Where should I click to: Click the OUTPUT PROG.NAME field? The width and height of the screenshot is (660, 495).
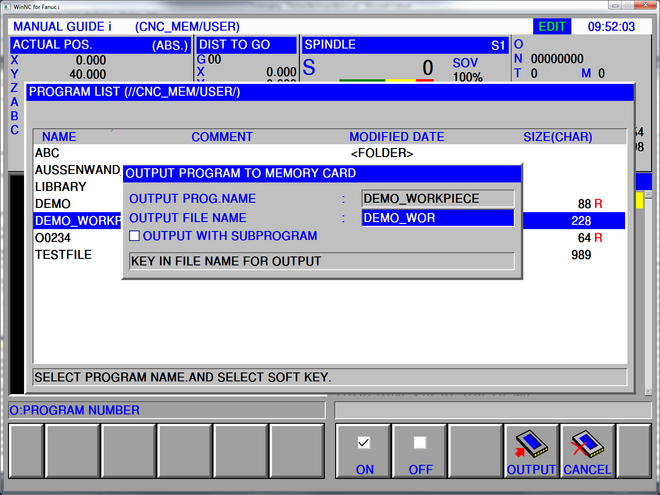tap(437, 199)
